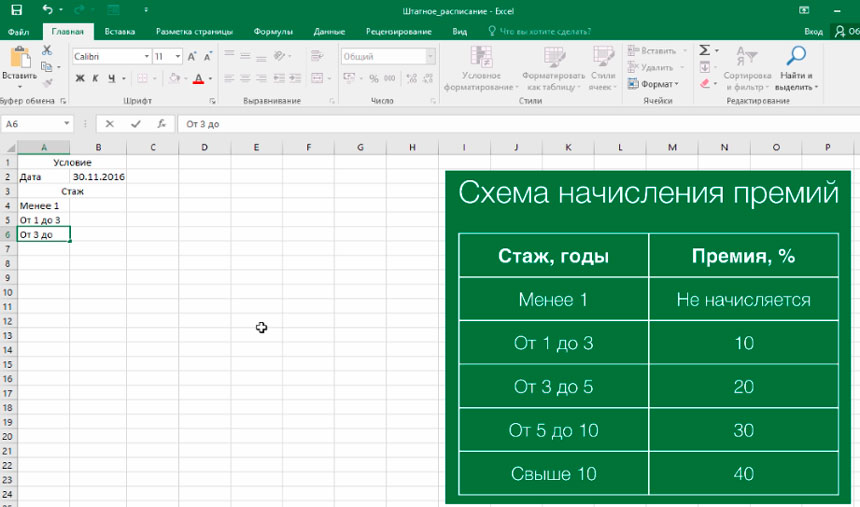Decrease indent icon
This screenshot has height=507, width=860.
279,78
